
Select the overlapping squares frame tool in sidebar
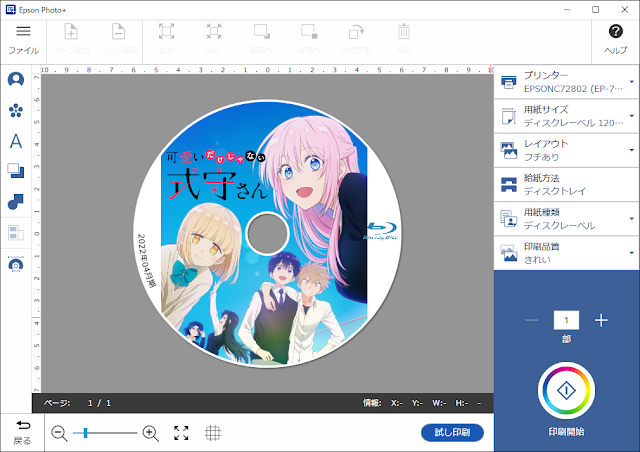[16, 171]
